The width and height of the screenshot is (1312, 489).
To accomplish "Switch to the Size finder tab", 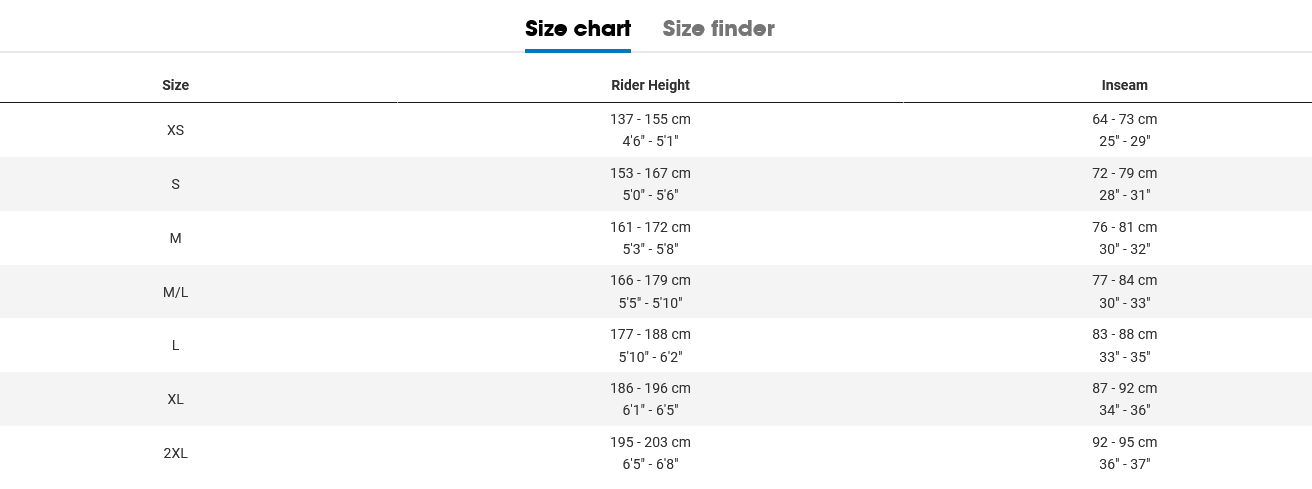I will pyautogui.click(x=718, y=29).
